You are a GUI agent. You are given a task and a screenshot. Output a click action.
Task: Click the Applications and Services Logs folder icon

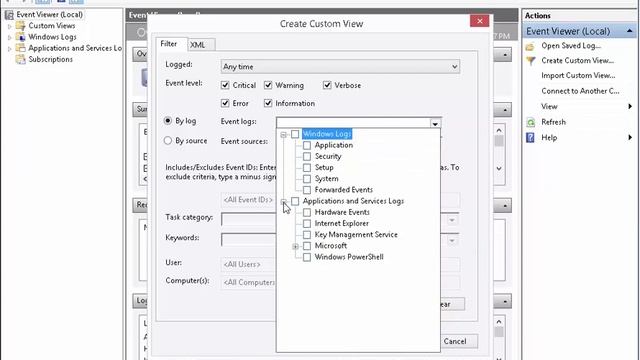coord(20,48)
